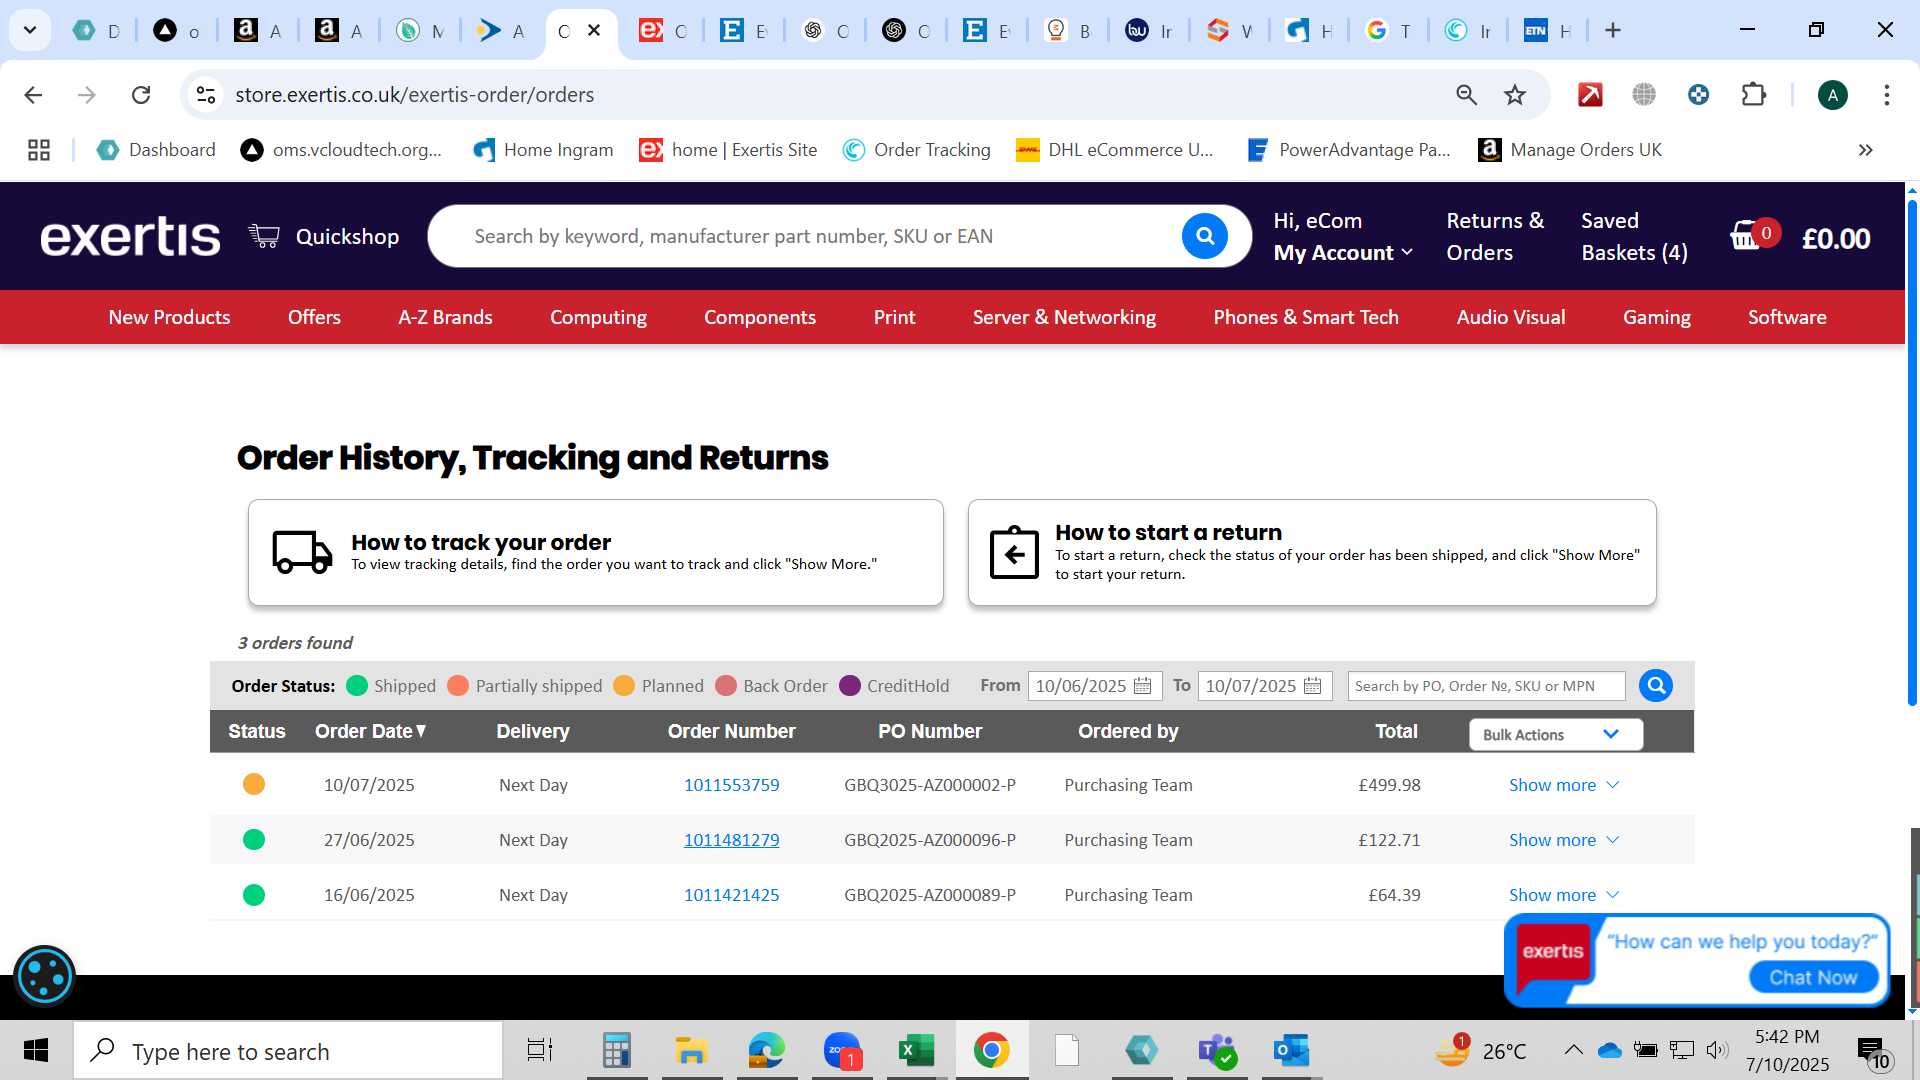Filter orders by Shipped status
1920x1080 pixels.
coord(391,686)
